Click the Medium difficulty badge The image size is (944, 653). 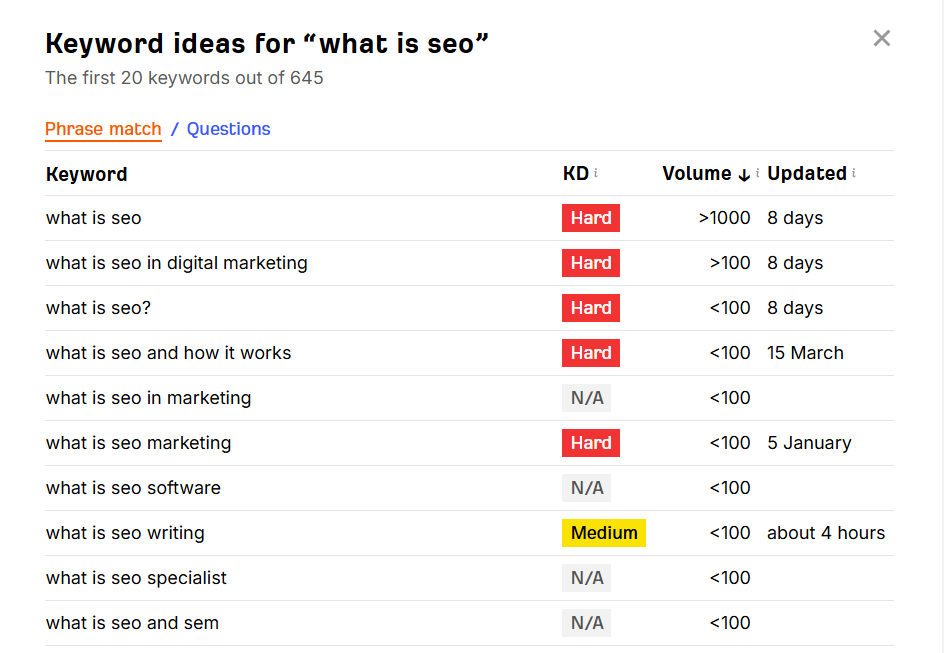pos(604,533)
